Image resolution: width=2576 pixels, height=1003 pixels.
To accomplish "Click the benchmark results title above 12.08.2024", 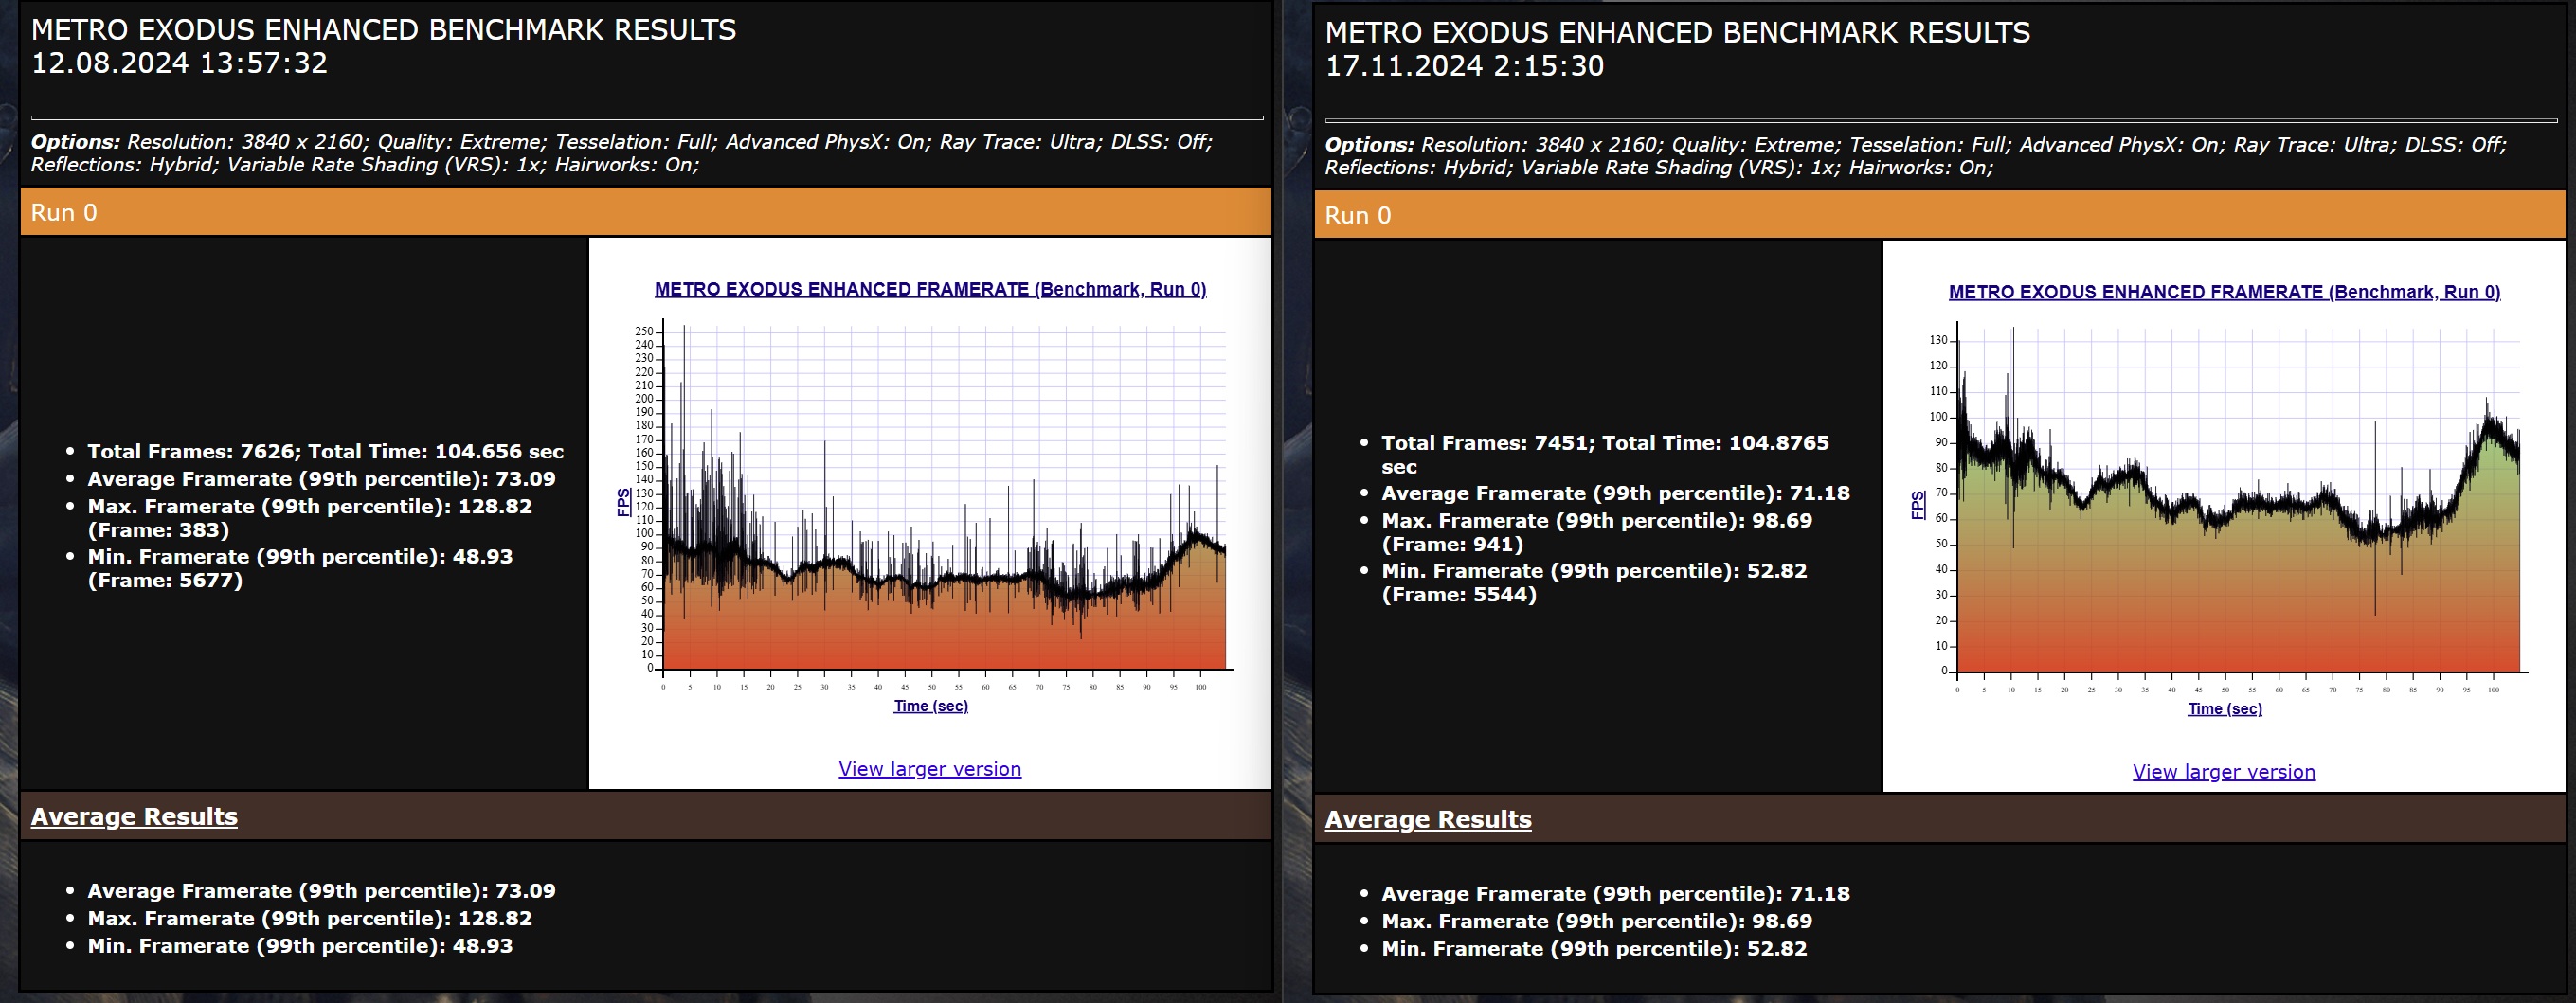I will coord(383,30).
